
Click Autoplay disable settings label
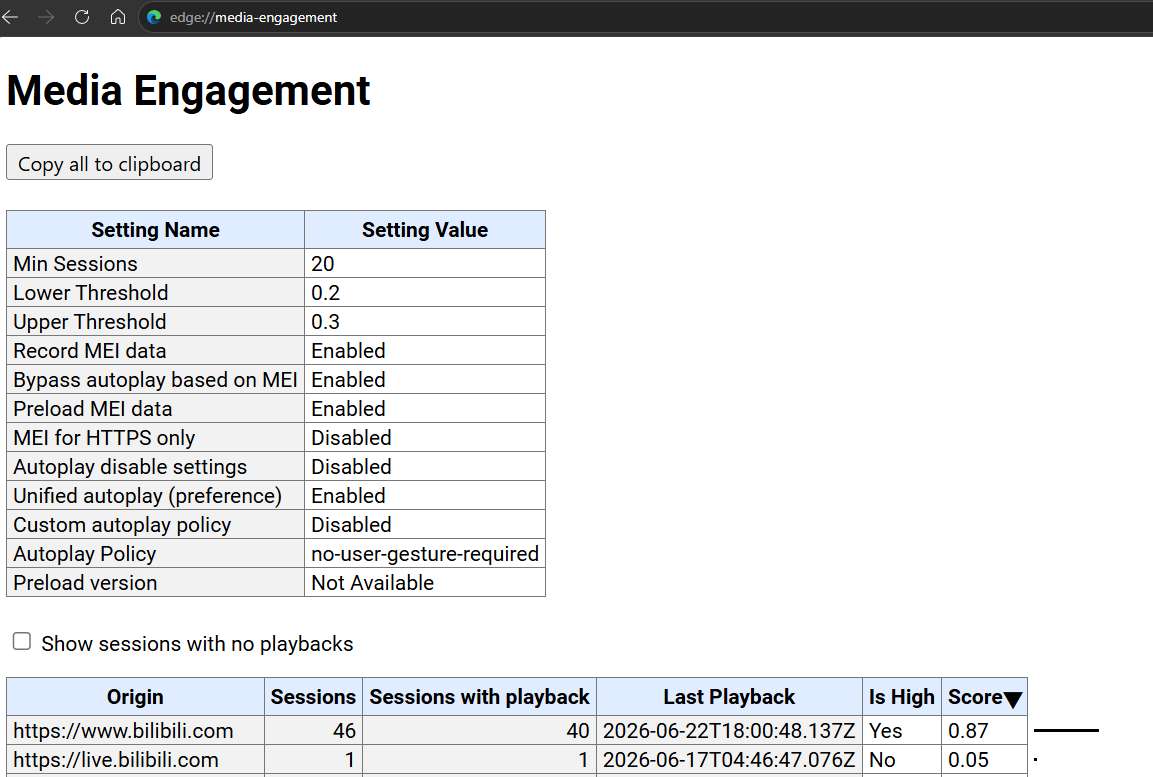130,467
